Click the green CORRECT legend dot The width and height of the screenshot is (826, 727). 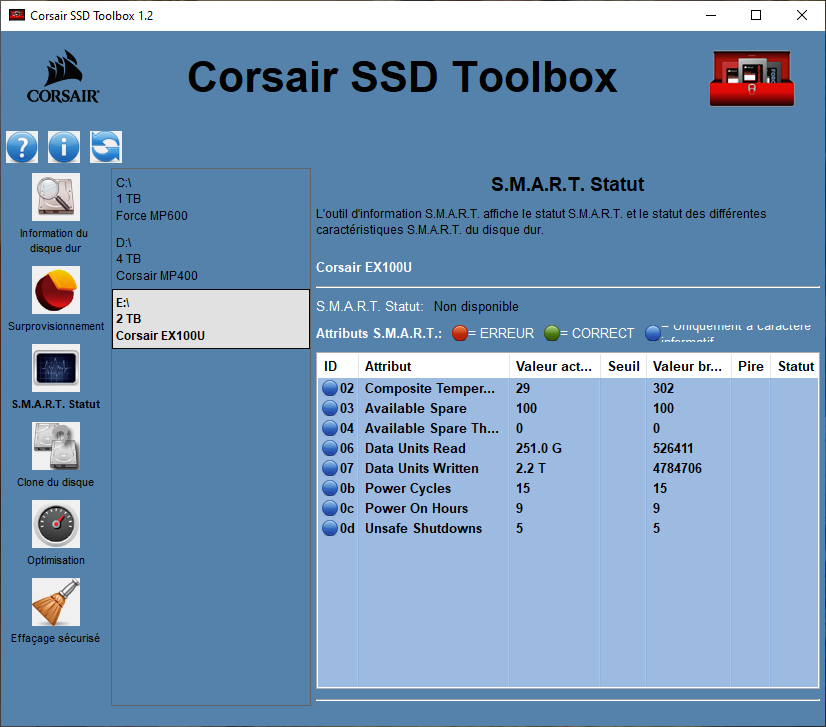tap(552, 333)
